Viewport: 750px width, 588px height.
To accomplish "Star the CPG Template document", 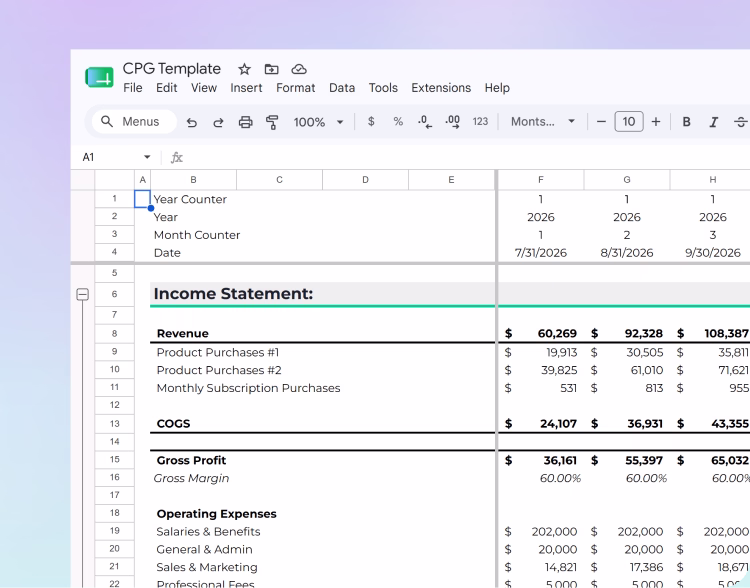I will pos(244,69).
